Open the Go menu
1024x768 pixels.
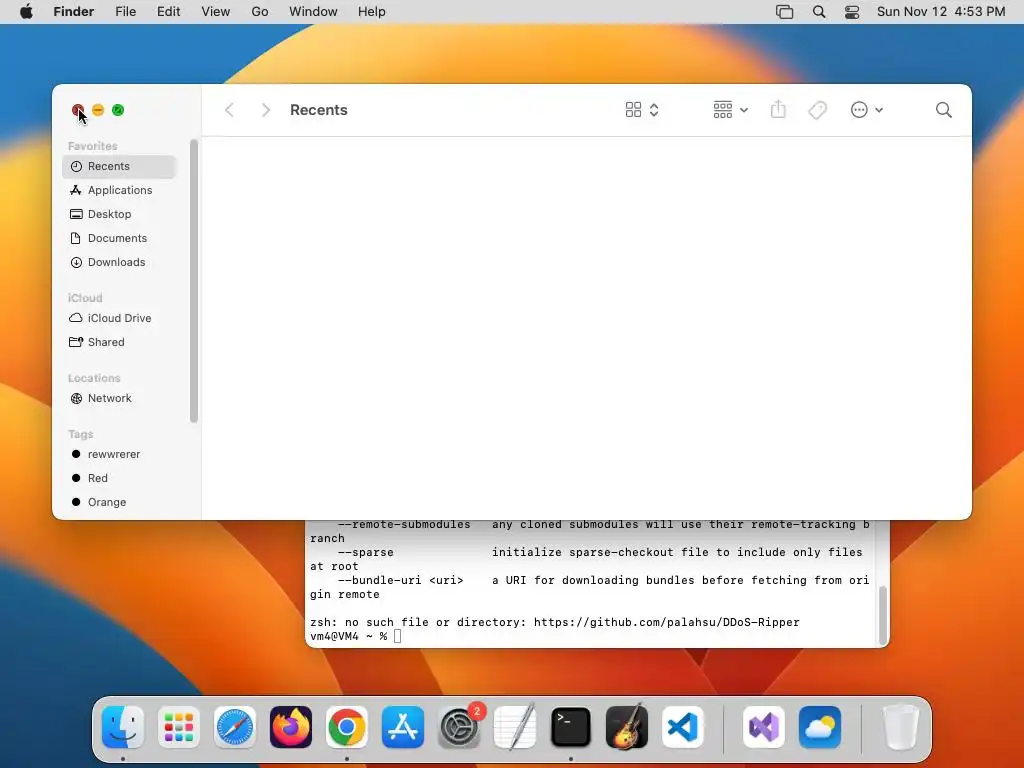coord(260,12)
